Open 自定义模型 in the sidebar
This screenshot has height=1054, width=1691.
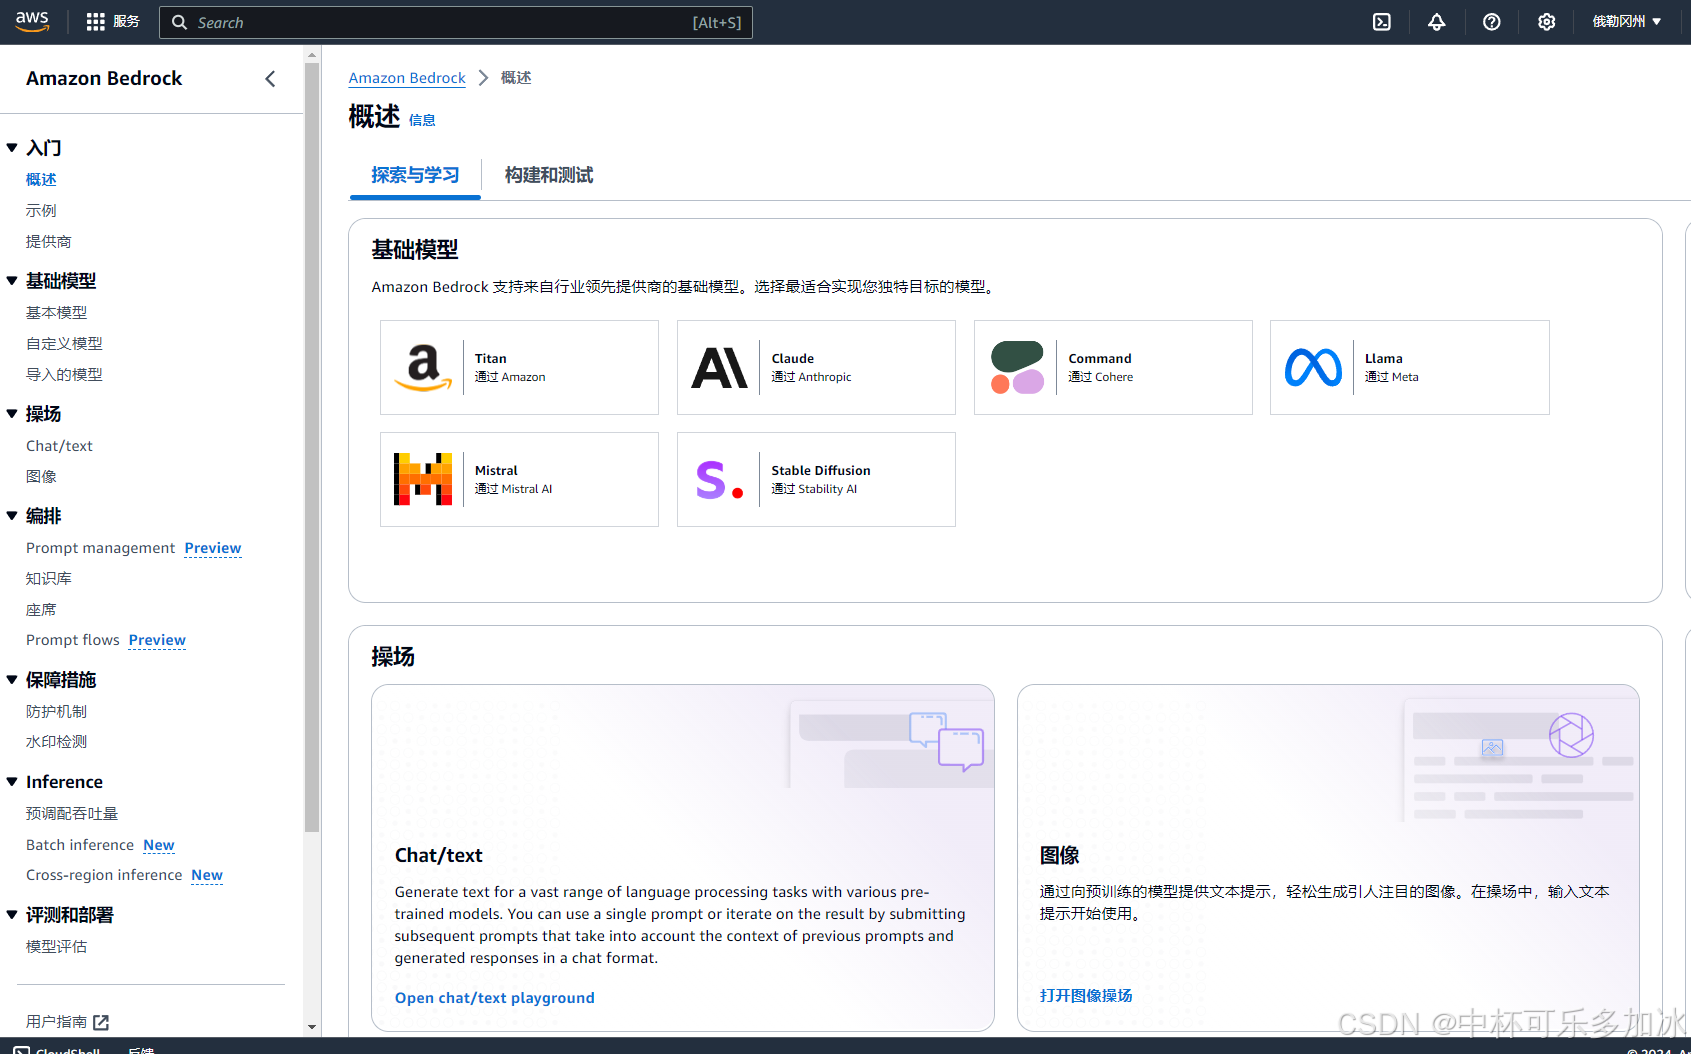tap(64, 344)
